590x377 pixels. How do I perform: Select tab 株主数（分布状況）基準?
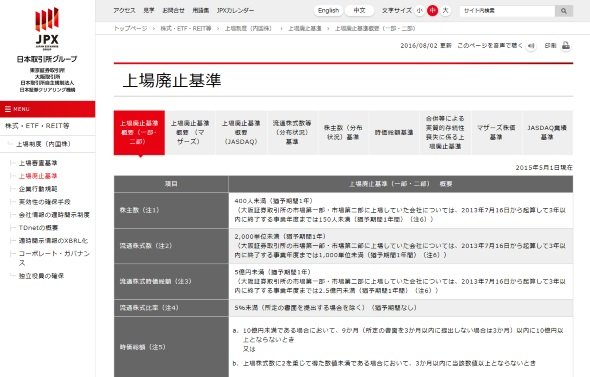click(343, 132)
